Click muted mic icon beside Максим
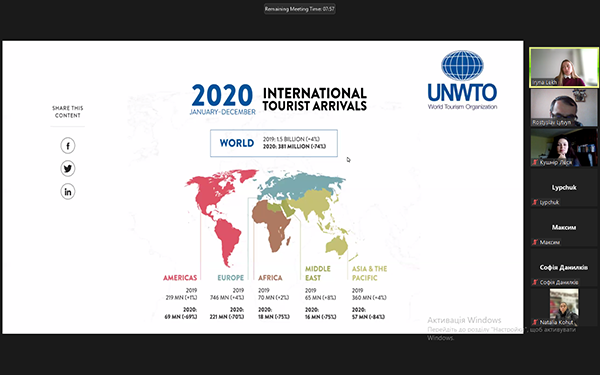 pyautogui.click(x=535, y=242)
